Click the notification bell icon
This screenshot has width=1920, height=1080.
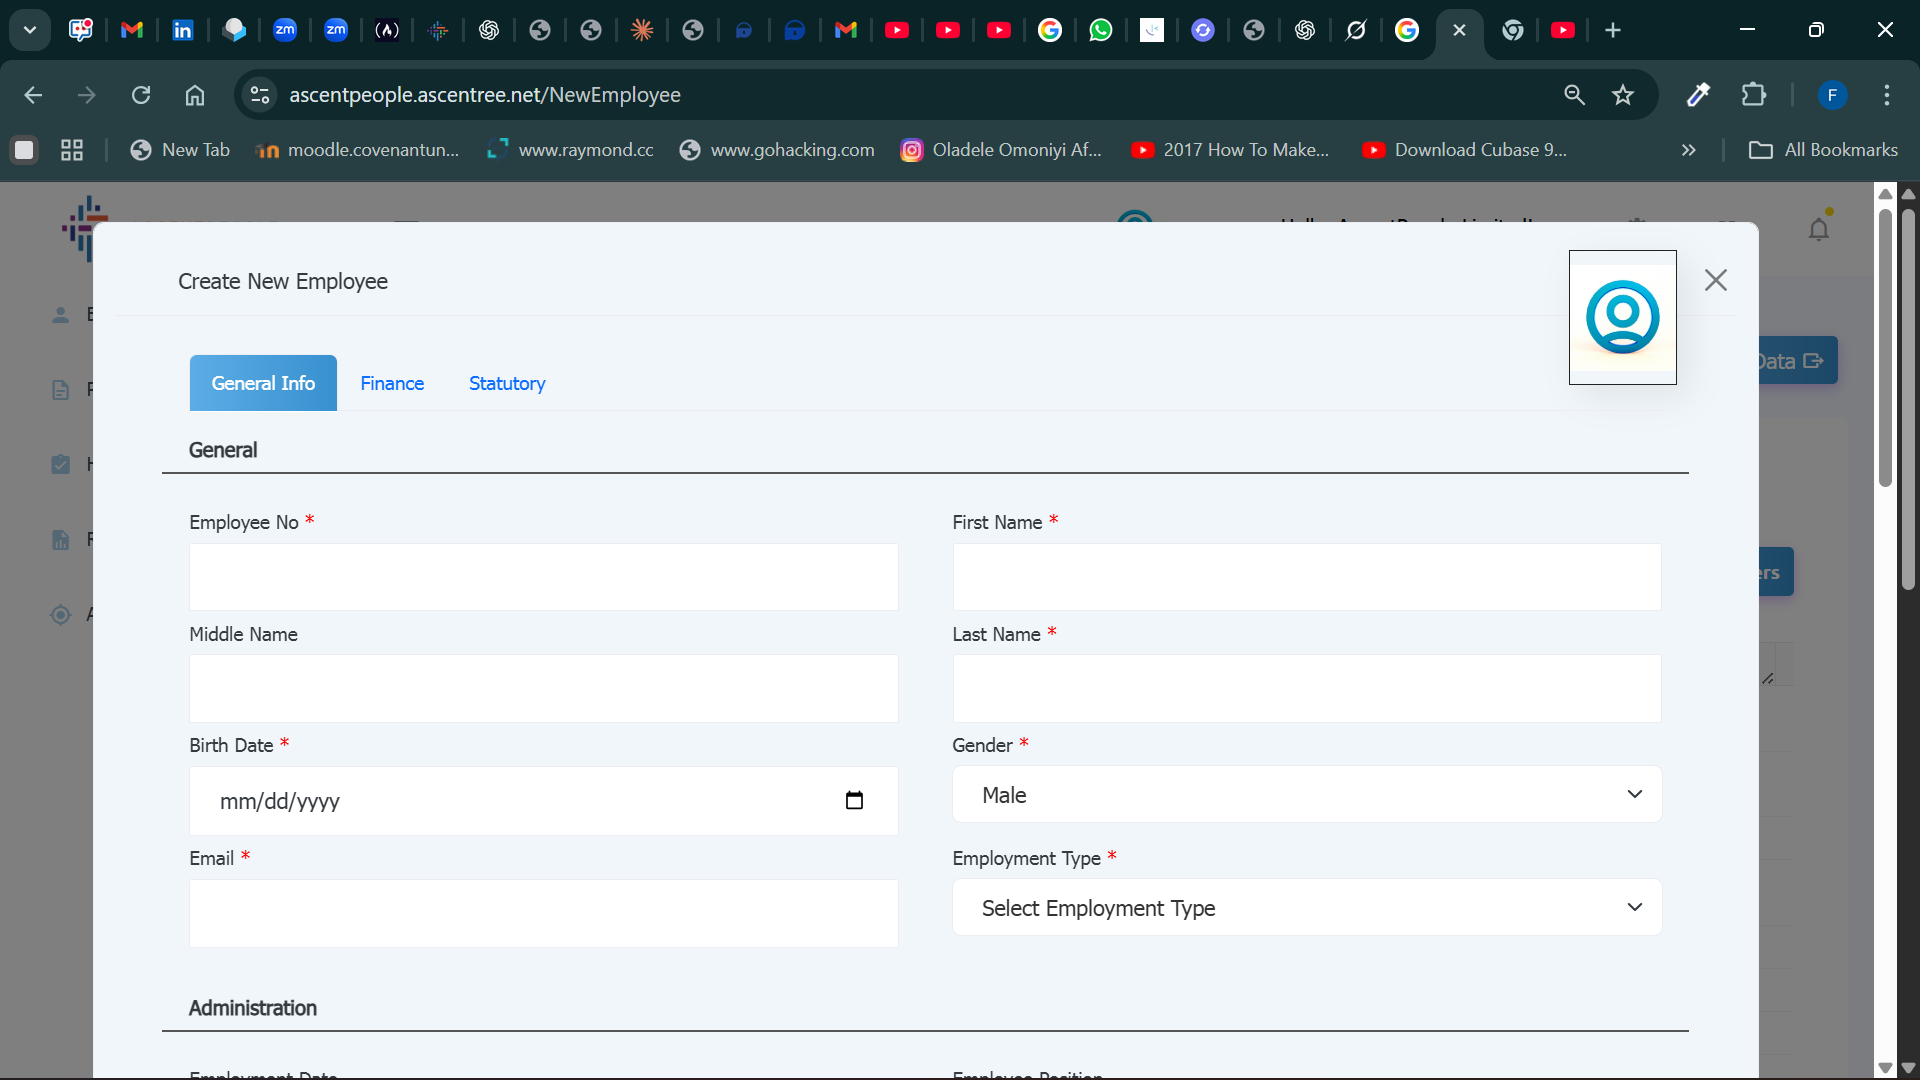(1818, 230)
